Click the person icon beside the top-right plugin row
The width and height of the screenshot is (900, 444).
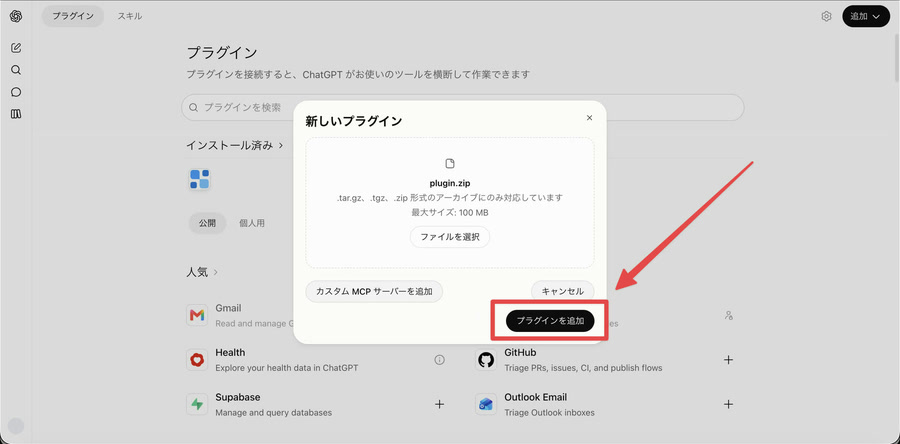[729, 315]
